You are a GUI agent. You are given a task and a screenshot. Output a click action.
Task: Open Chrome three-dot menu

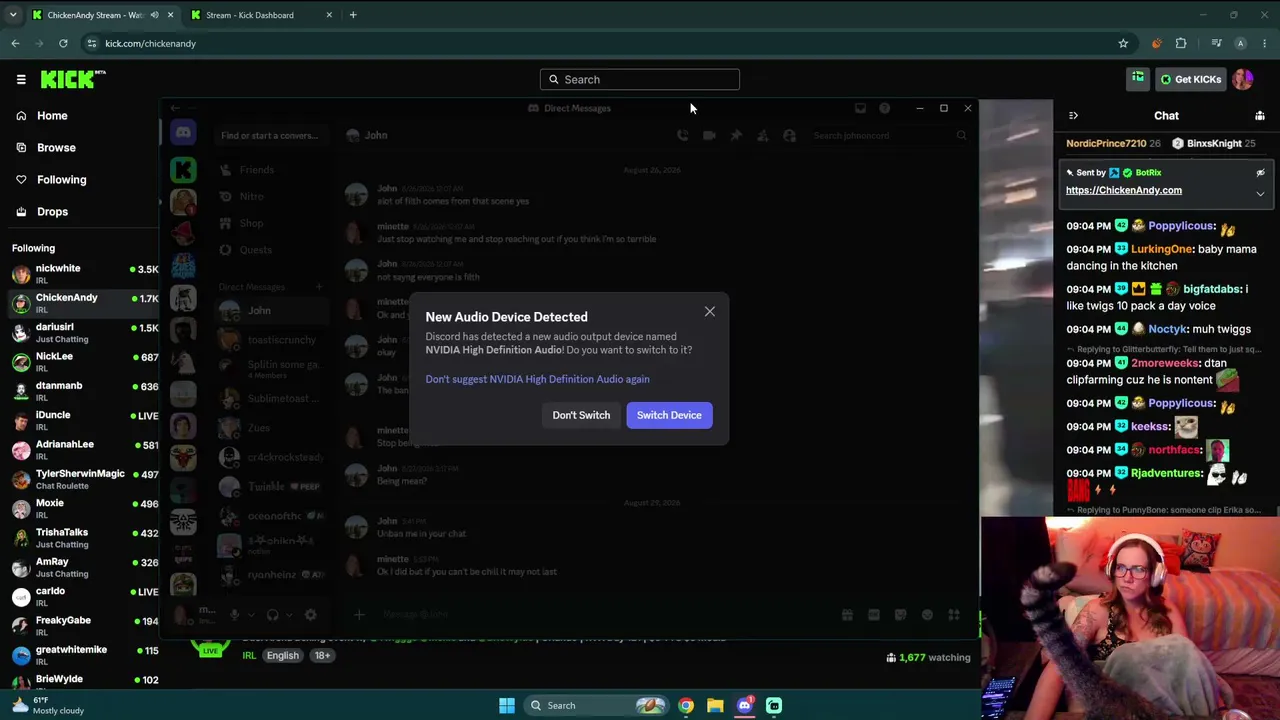point(1265,44)
